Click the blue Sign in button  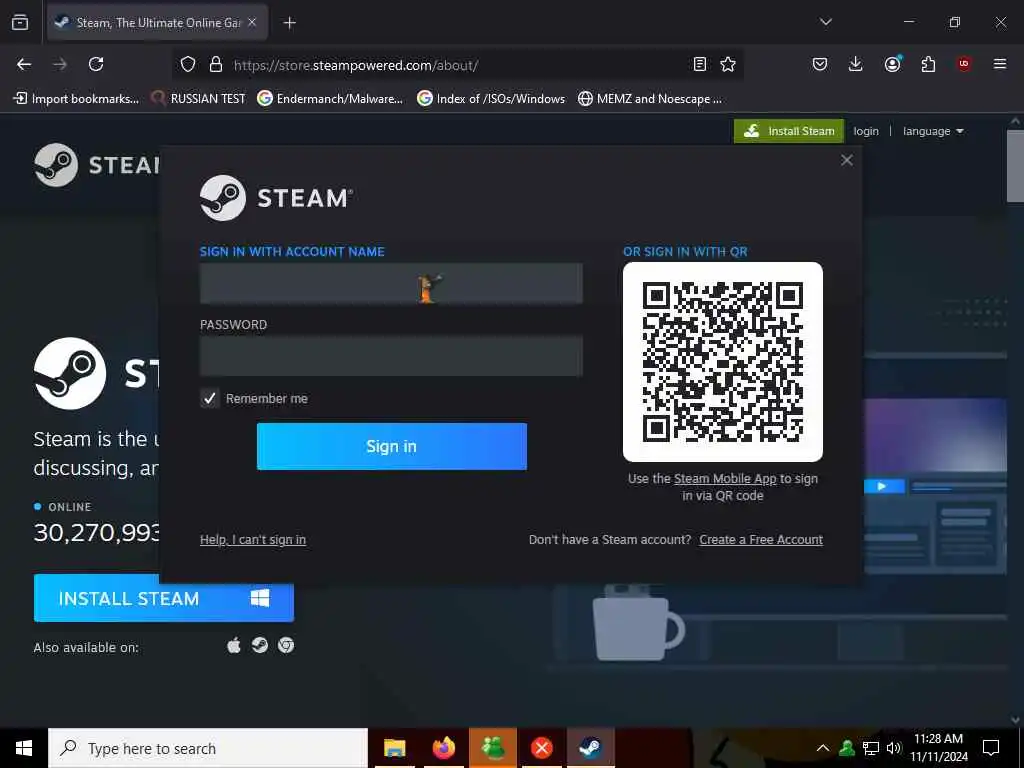[391, 446]
